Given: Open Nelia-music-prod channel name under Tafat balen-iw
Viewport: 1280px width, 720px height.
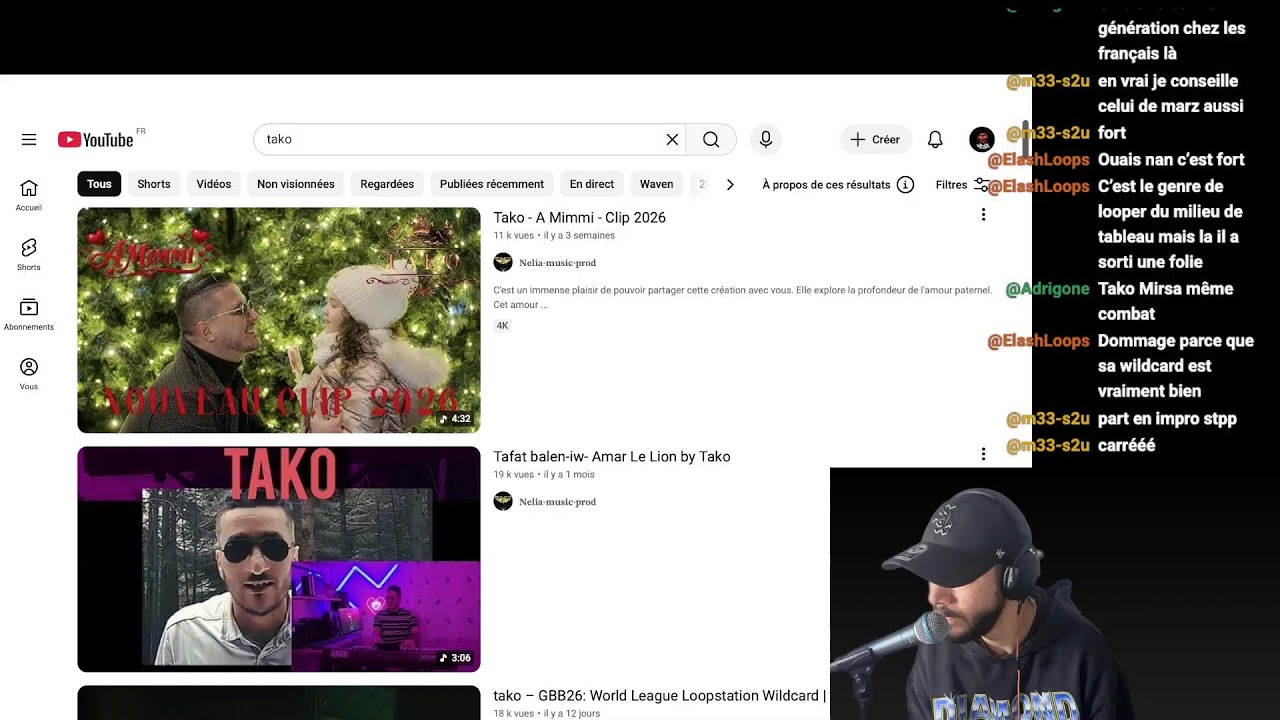Looking at the screenshot, I should click(557, 502).
